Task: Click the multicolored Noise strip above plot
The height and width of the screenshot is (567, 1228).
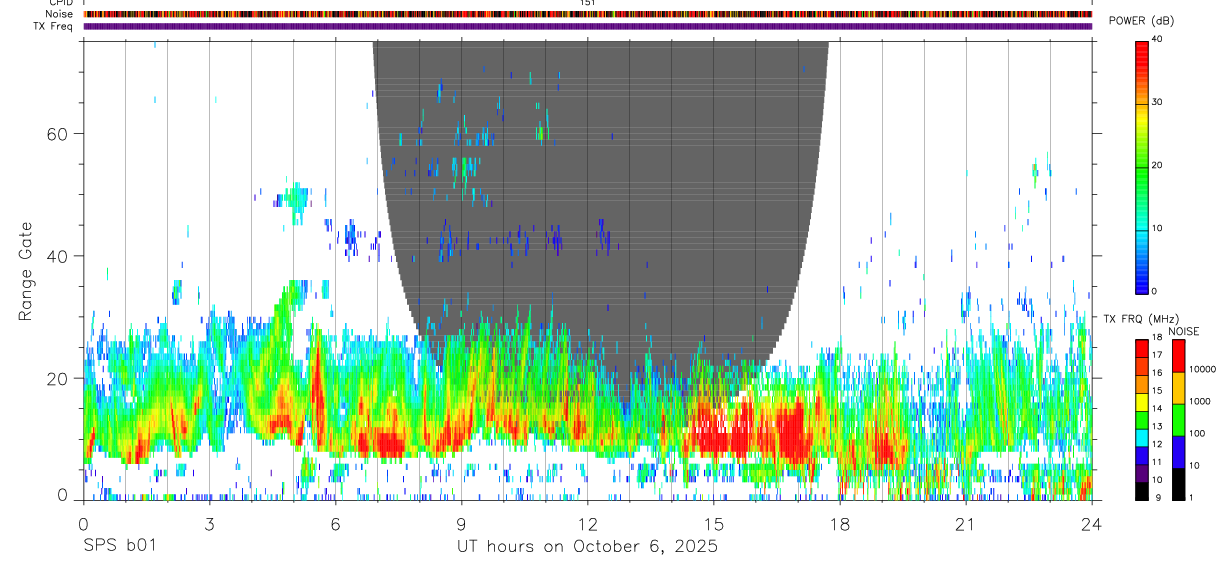Action: 588,14
